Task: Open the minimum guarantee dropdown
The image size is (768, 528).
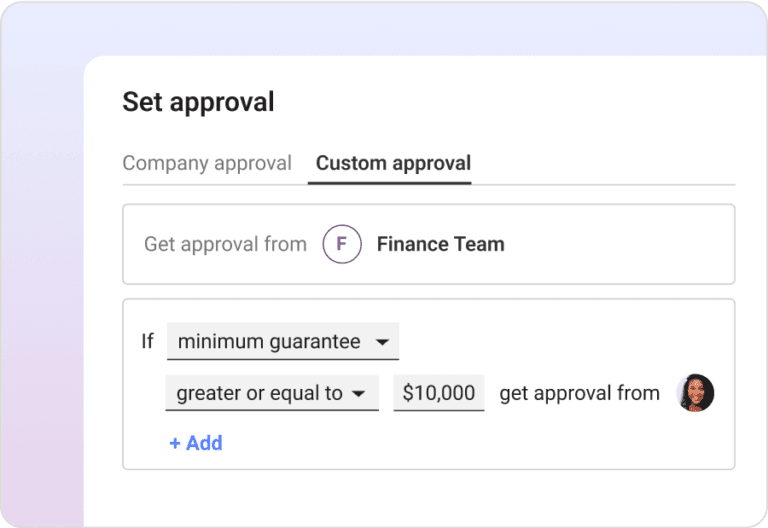Action: (283, 341)
